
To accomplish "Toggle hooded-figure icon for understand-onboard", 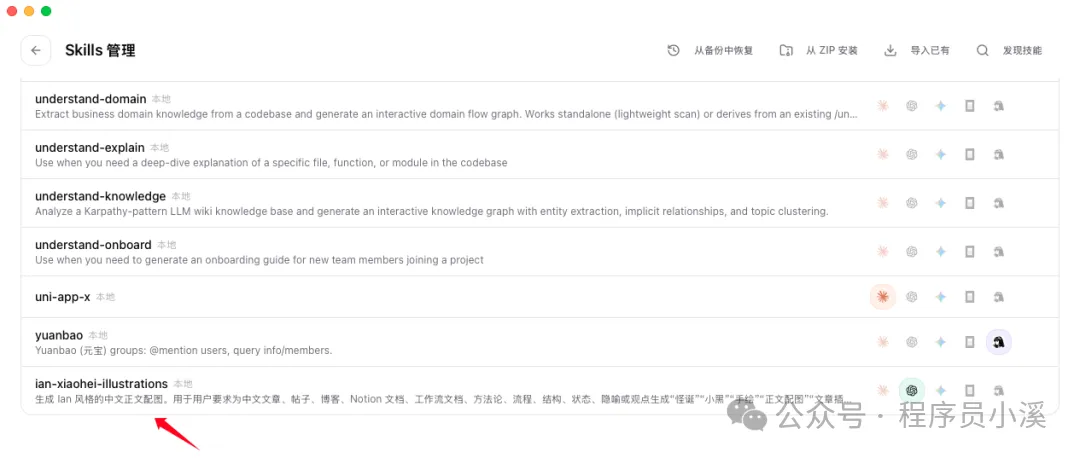I will (x=999, y=252).
